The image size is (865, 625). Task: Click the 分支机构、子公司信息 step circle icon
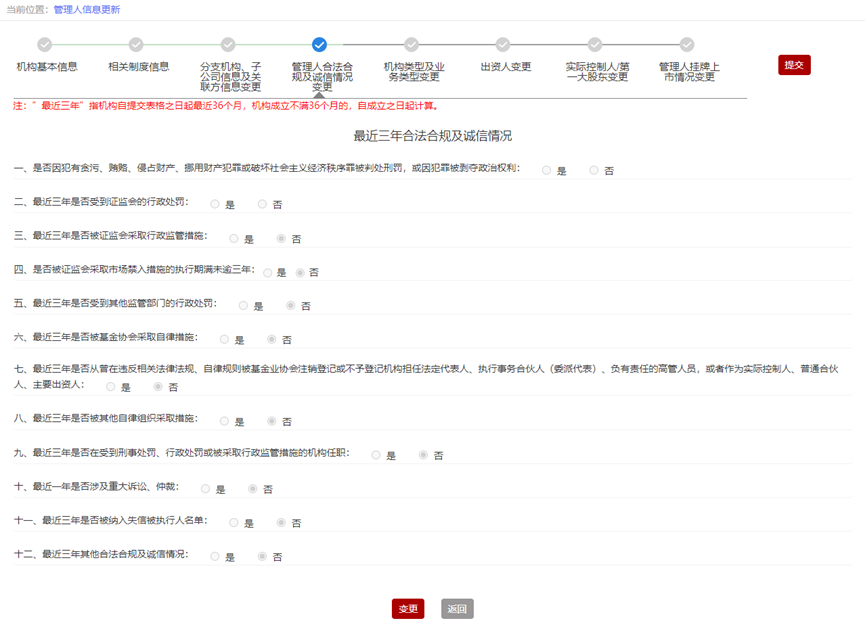click(228, 45)
